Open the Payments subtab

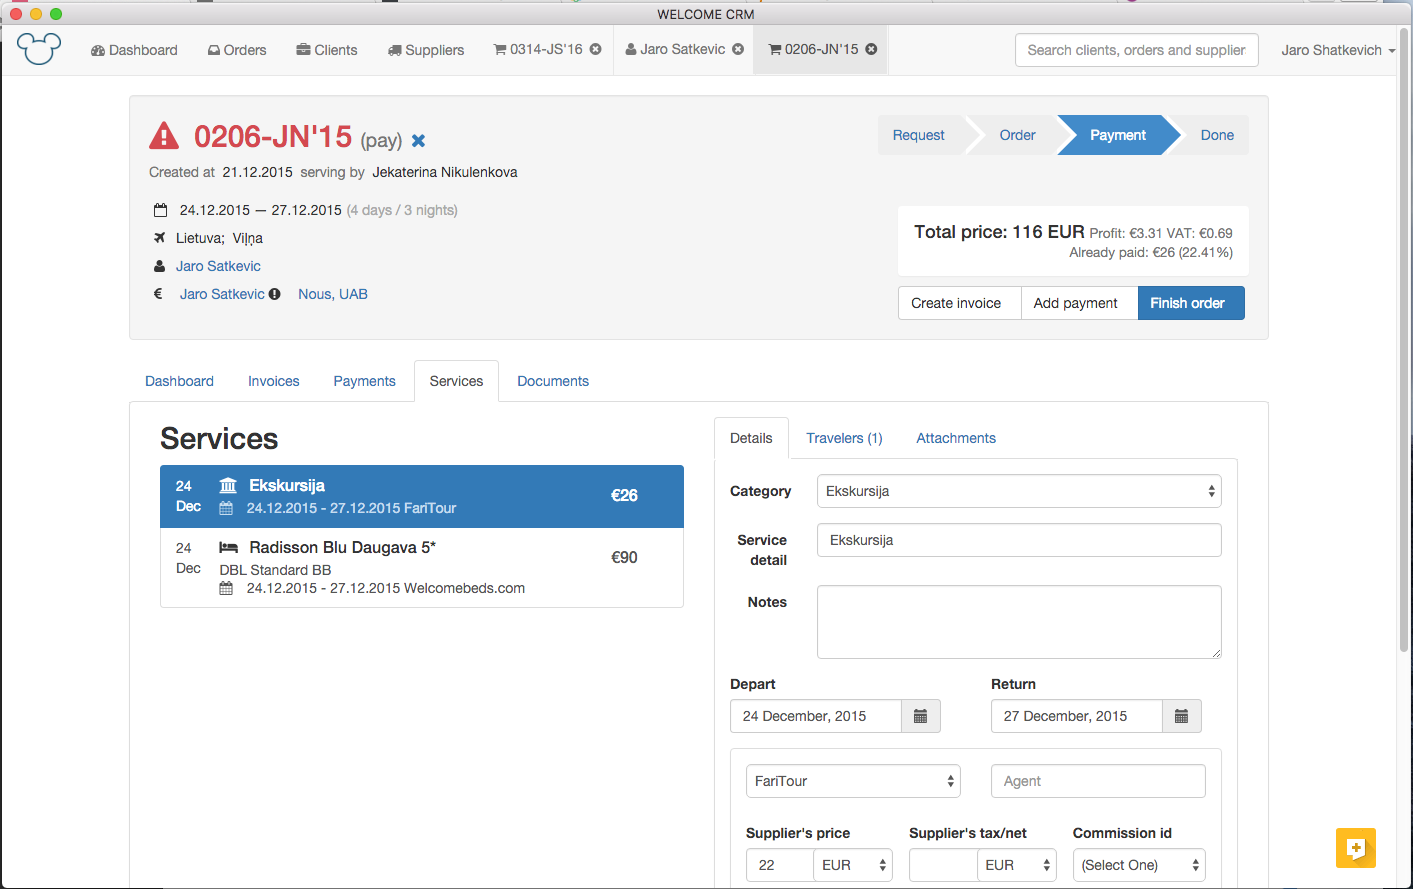coord(365,381)
